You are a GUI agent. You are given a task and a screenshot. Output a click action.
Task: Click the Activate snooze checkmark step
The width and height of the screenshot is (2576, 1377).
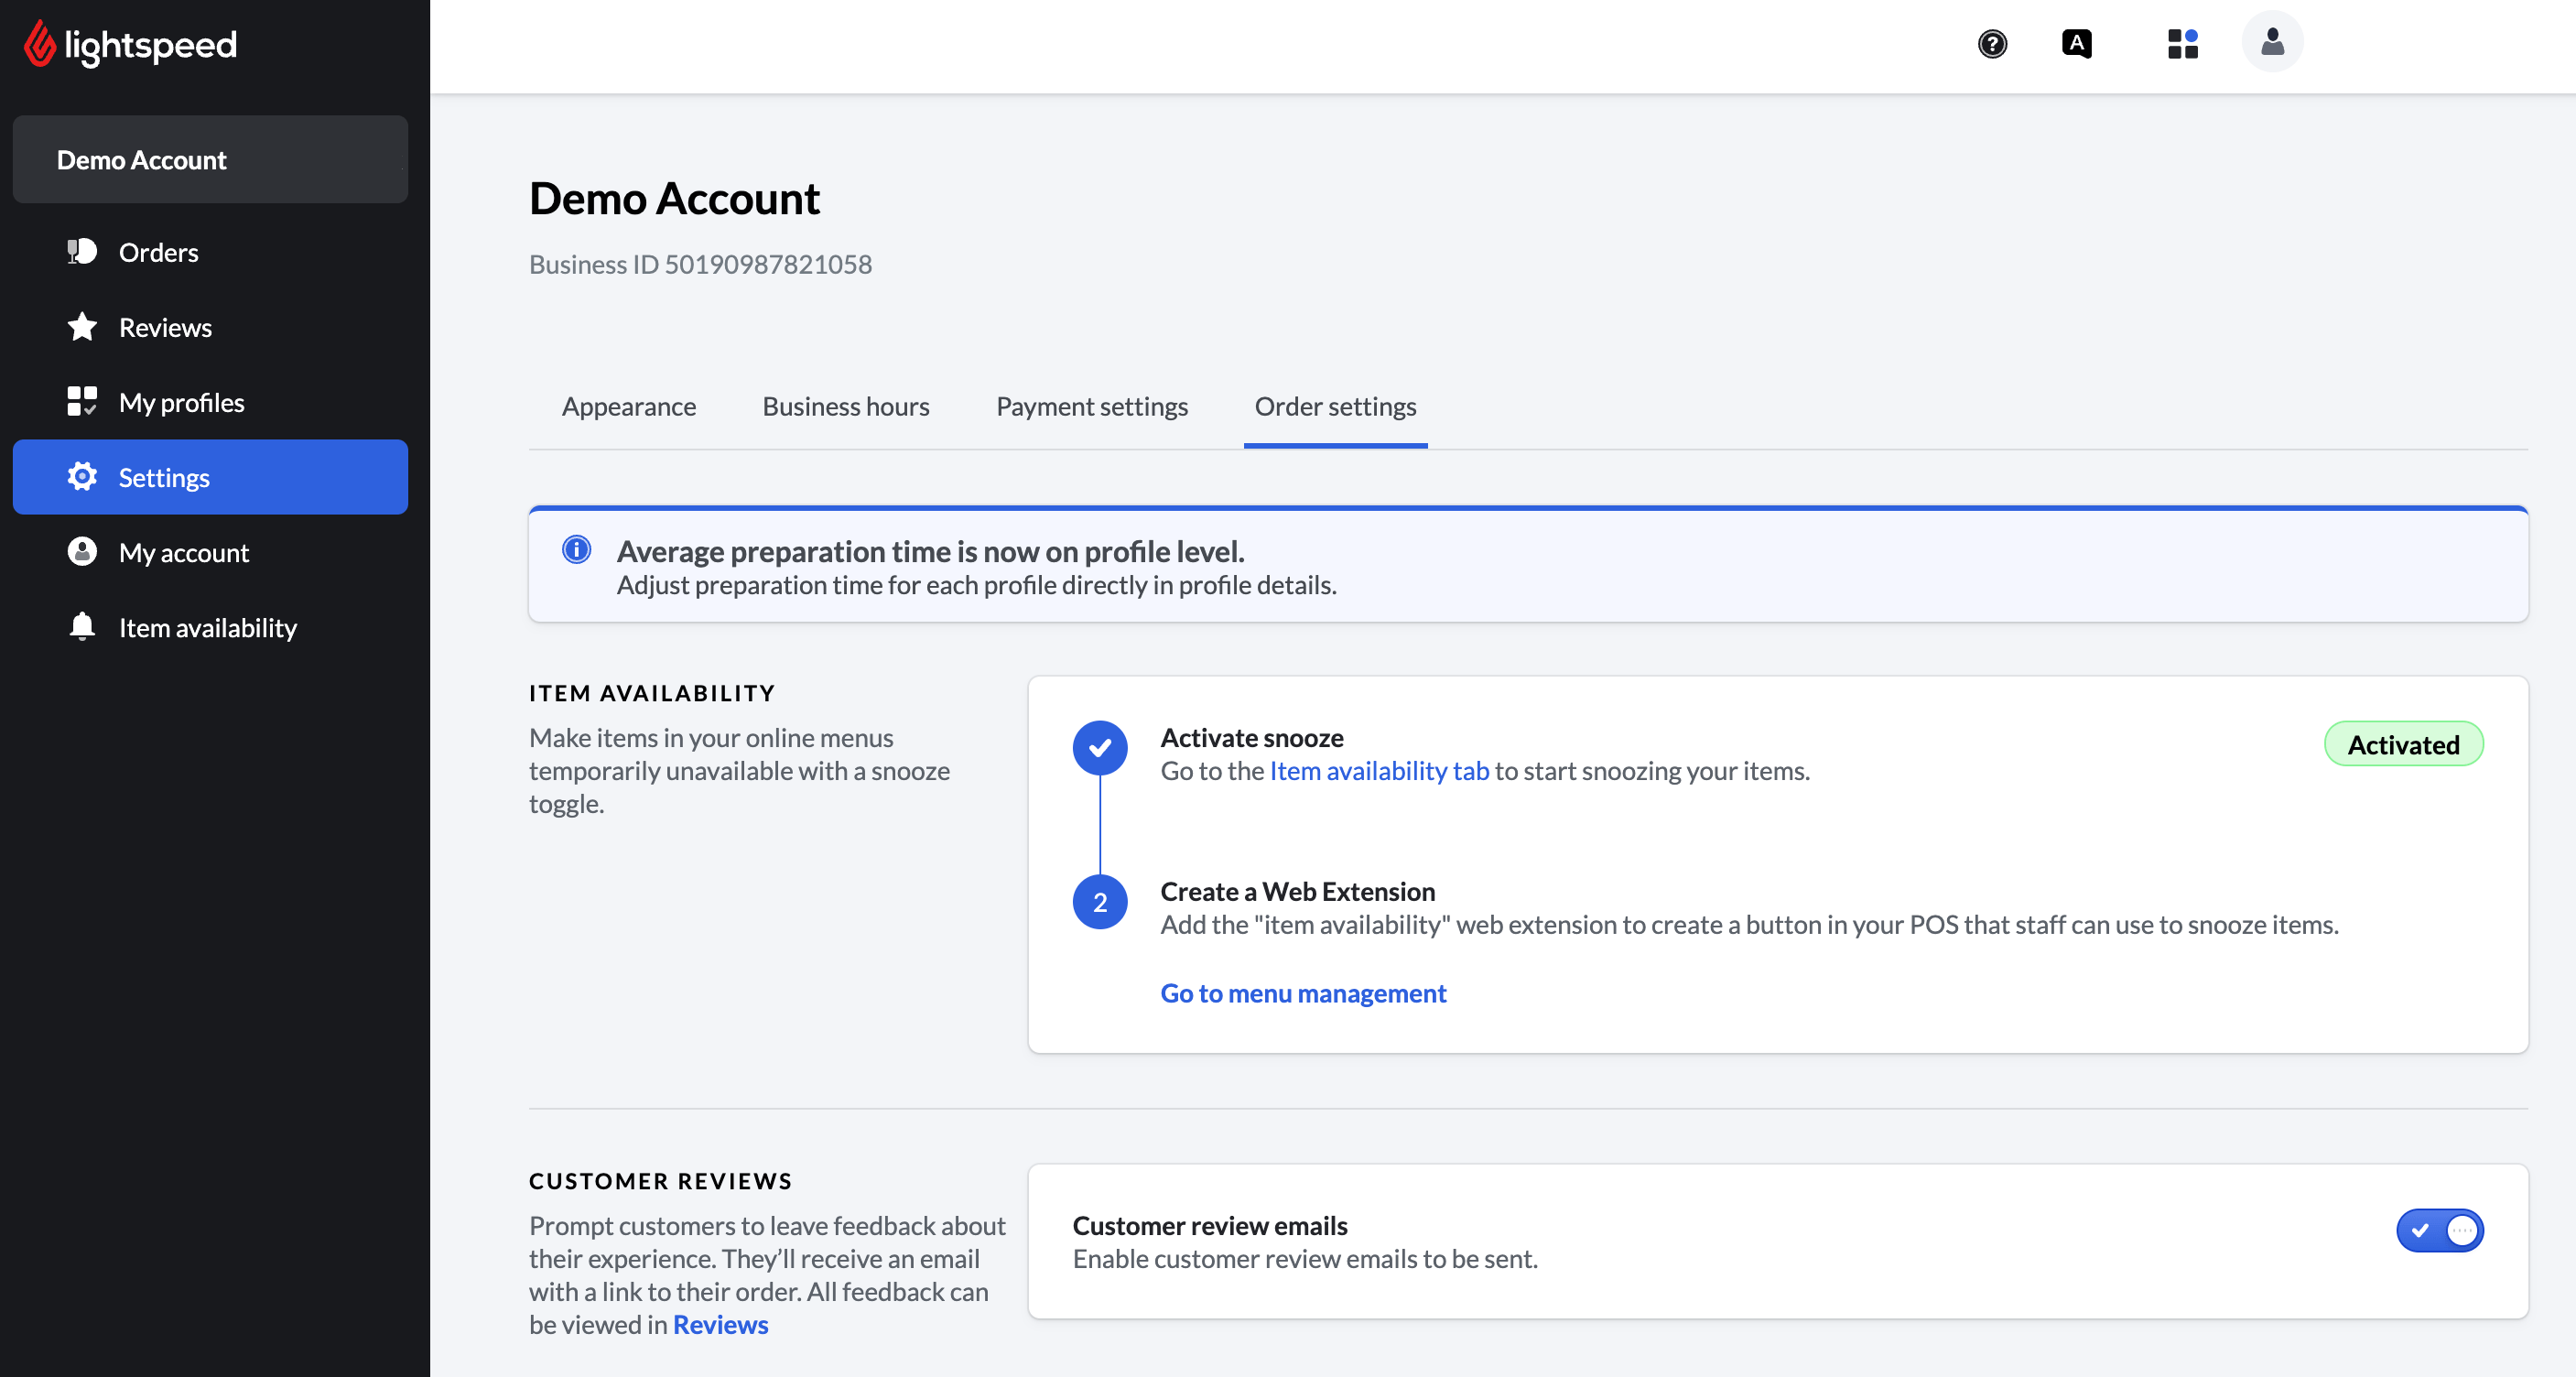(x=1099, y=747)
